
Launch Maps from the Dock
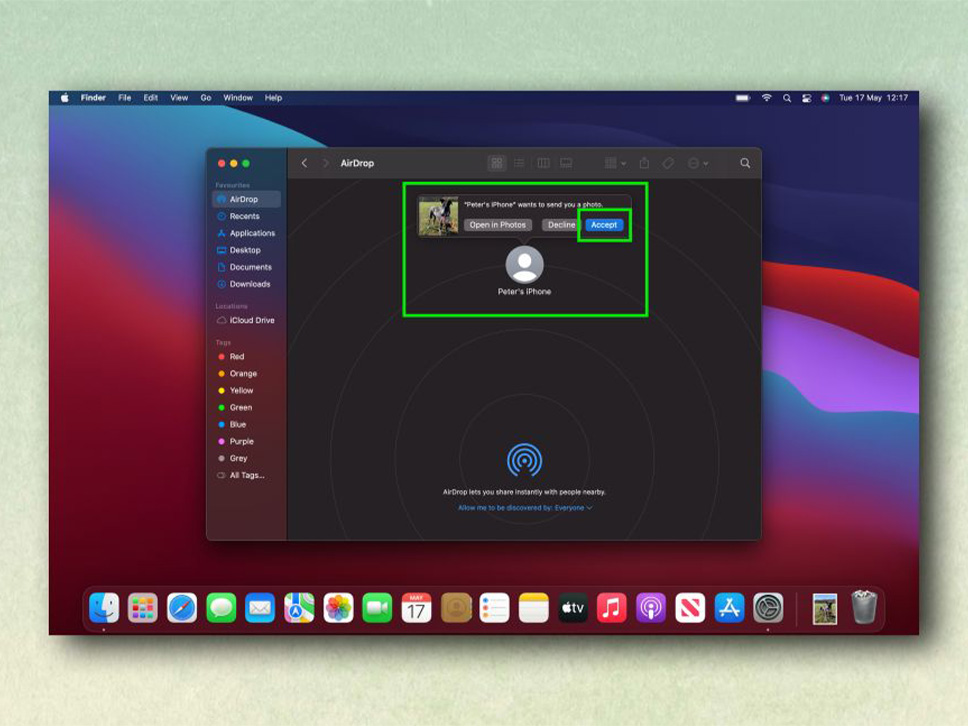point(299,608)
